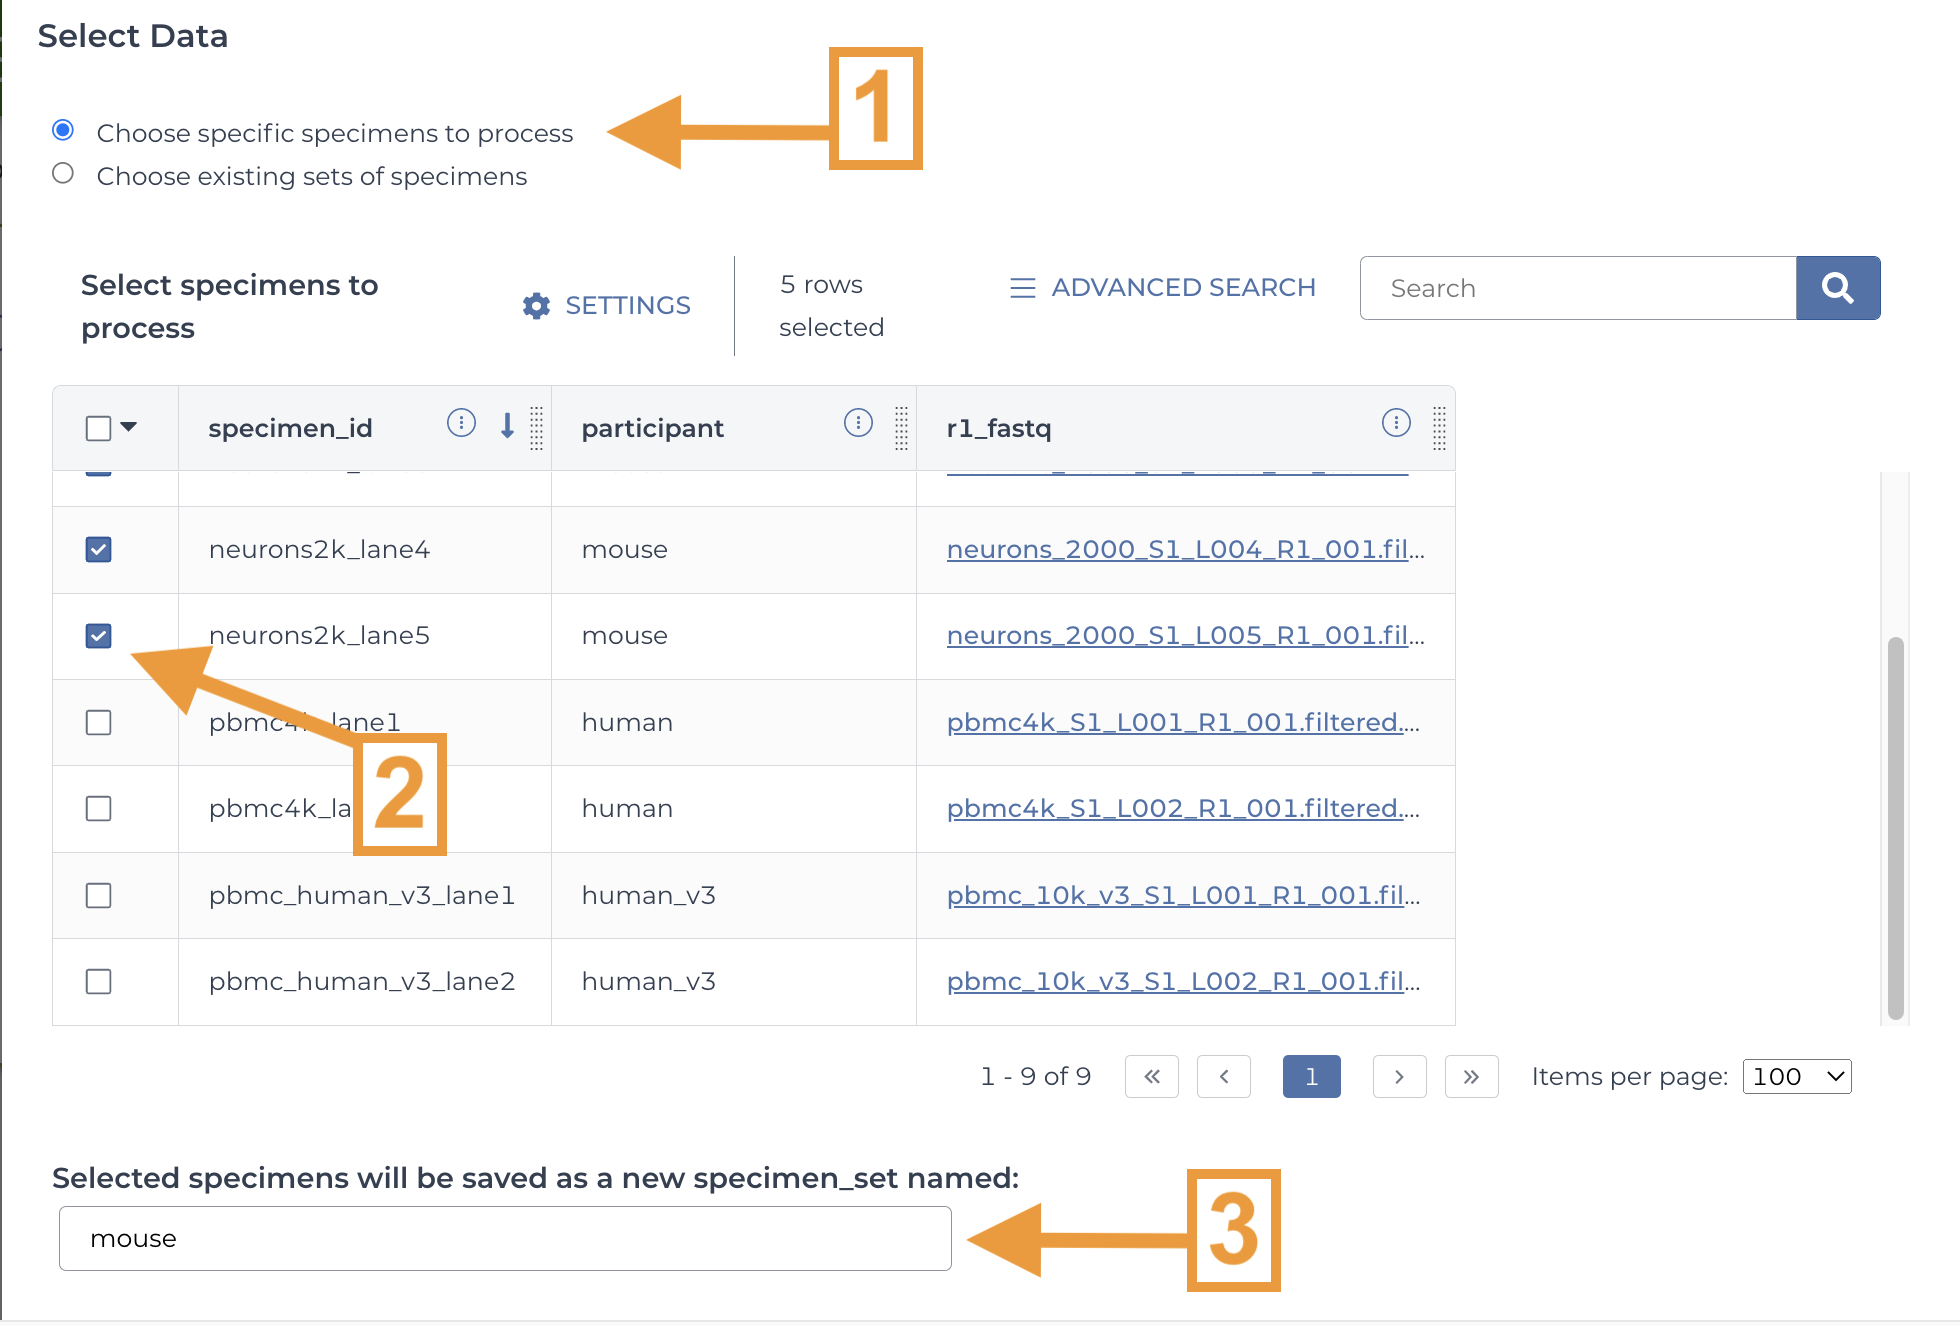Go to last page of results

(1471, 1076)
